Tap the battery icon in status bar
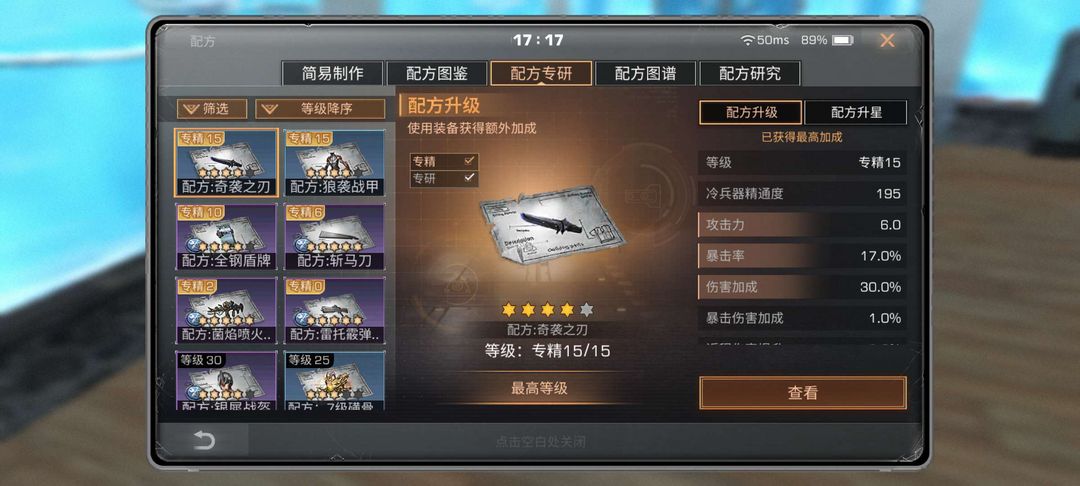 pos(842,40)
